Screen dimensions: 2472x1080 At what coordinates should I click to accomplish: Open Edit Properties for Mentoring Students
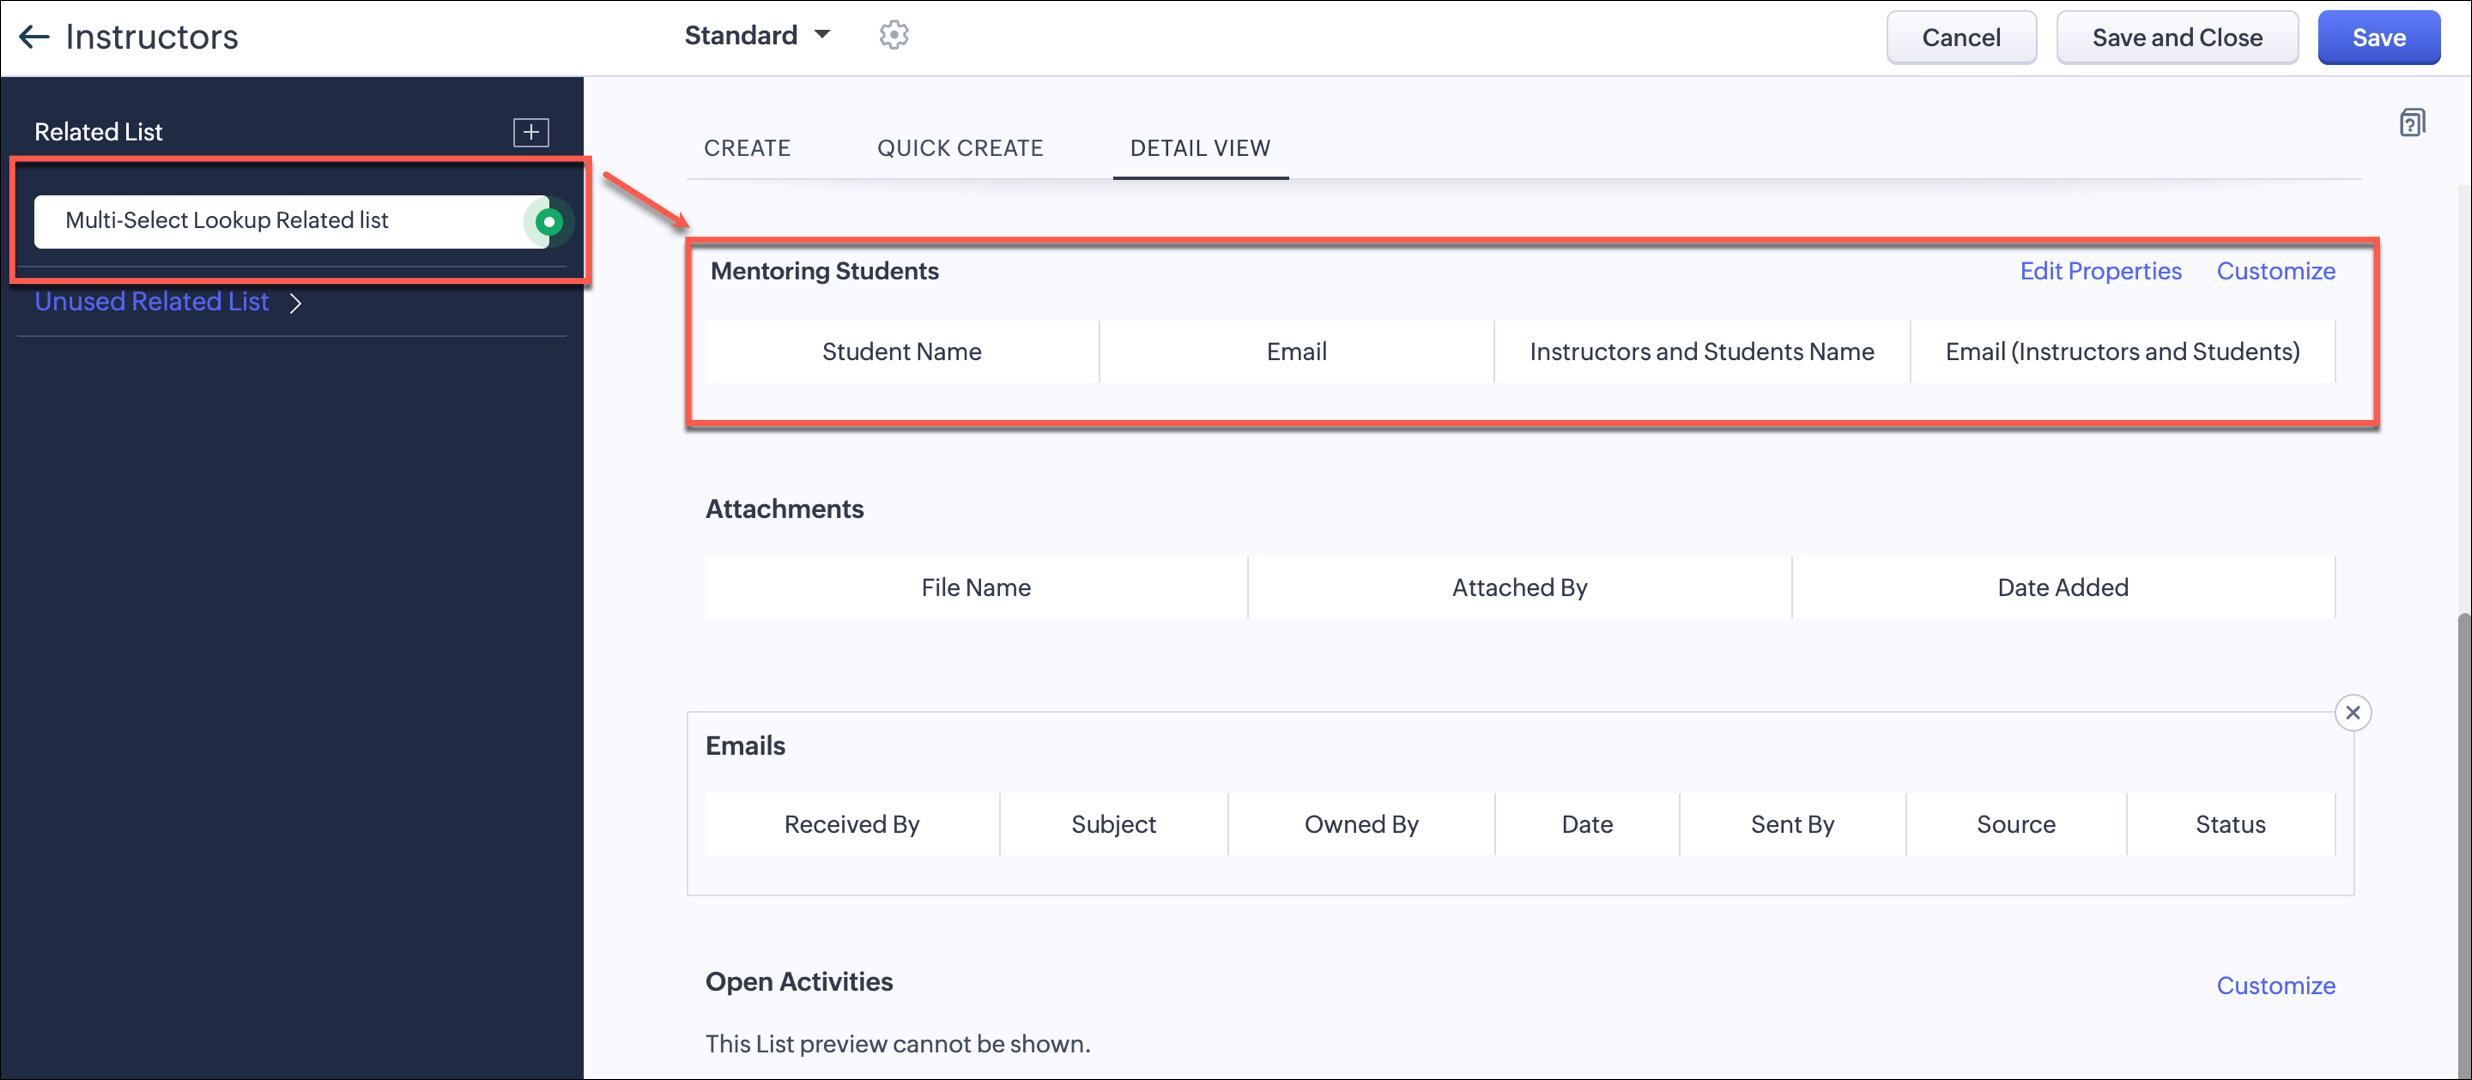point(2100,271)
